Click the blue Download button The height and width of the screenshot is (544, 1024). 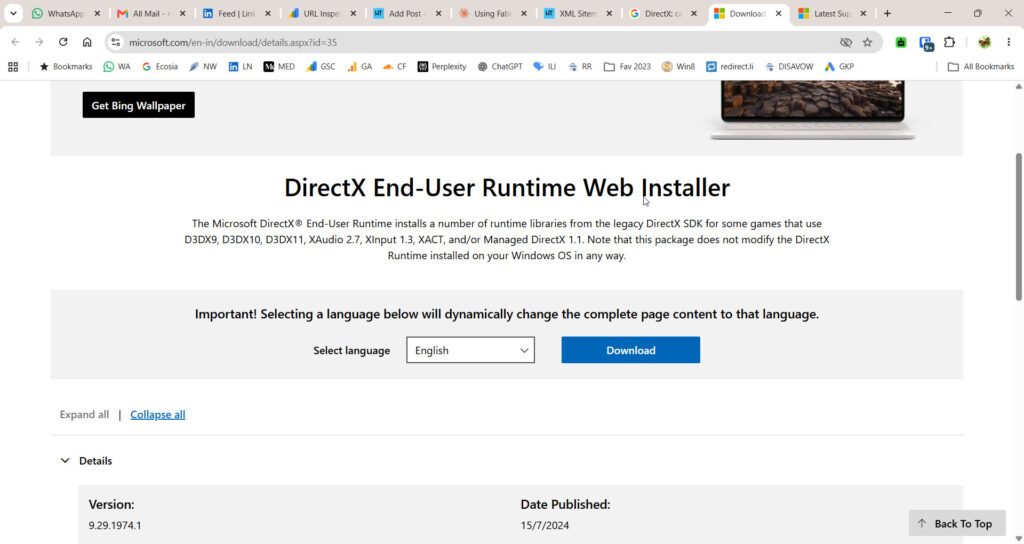pyautogui.click(x=631, y=350)
